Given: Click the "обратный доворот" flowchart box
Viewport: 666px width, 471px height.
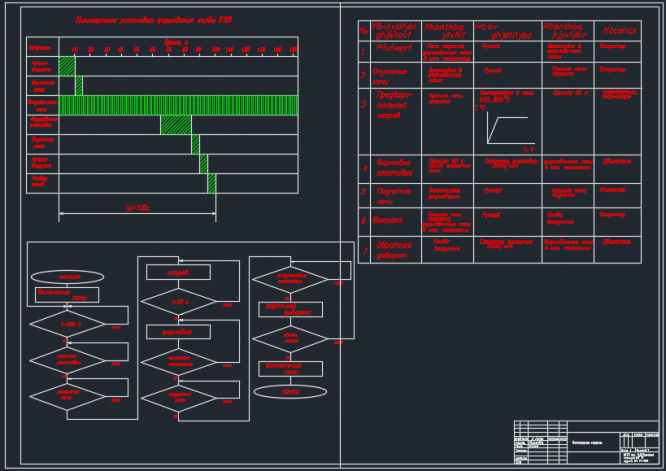Looking at the screenshot, I should (291, 309).
